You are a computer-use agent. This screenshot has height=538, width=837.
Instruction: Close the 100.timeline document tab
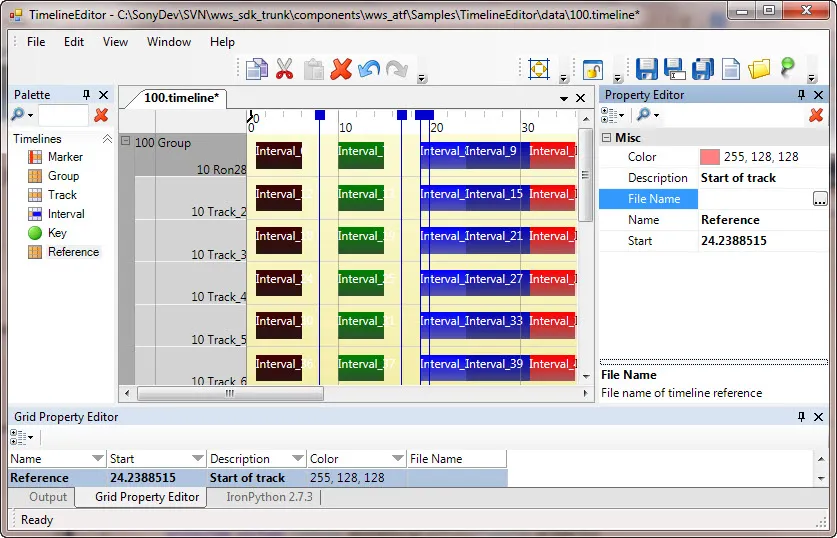pyautogui.click(x=580, y=98)
